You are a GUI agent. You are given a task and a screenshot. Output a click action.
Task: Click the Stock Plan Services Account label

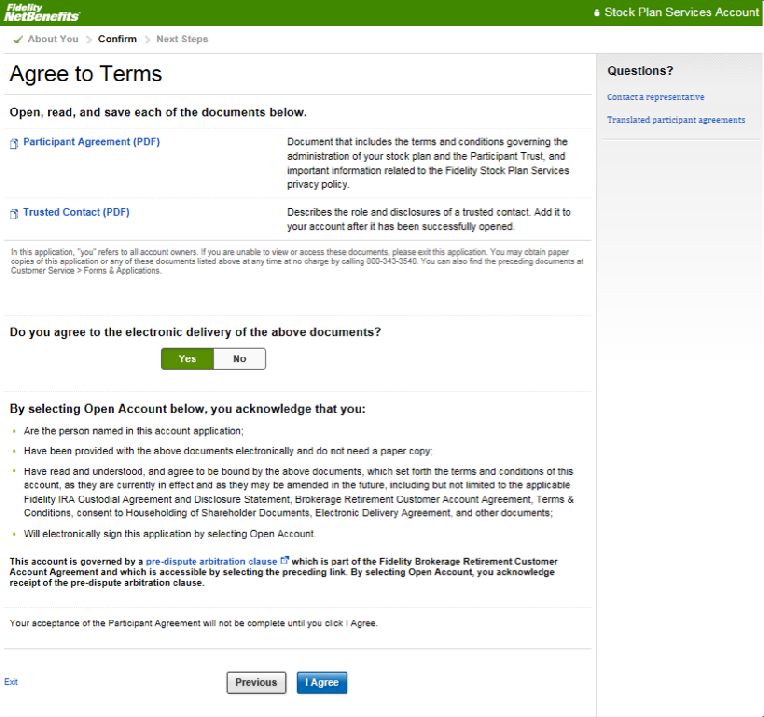[682, 13]
